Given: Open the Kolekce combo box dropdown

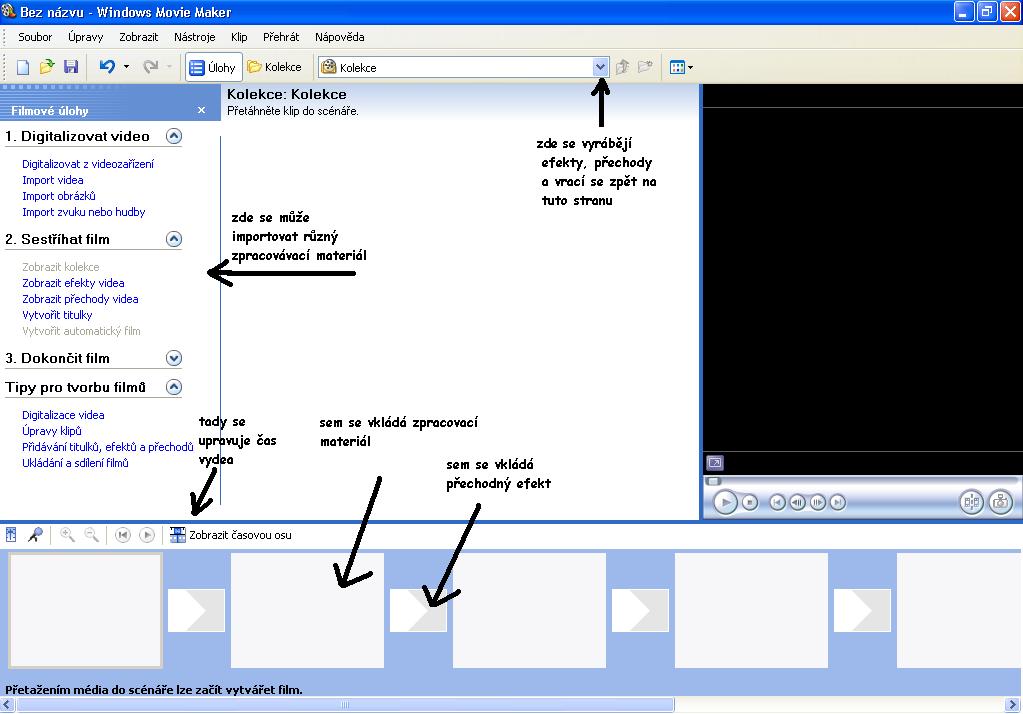Looking at the screenshot, I should [600, 67].
